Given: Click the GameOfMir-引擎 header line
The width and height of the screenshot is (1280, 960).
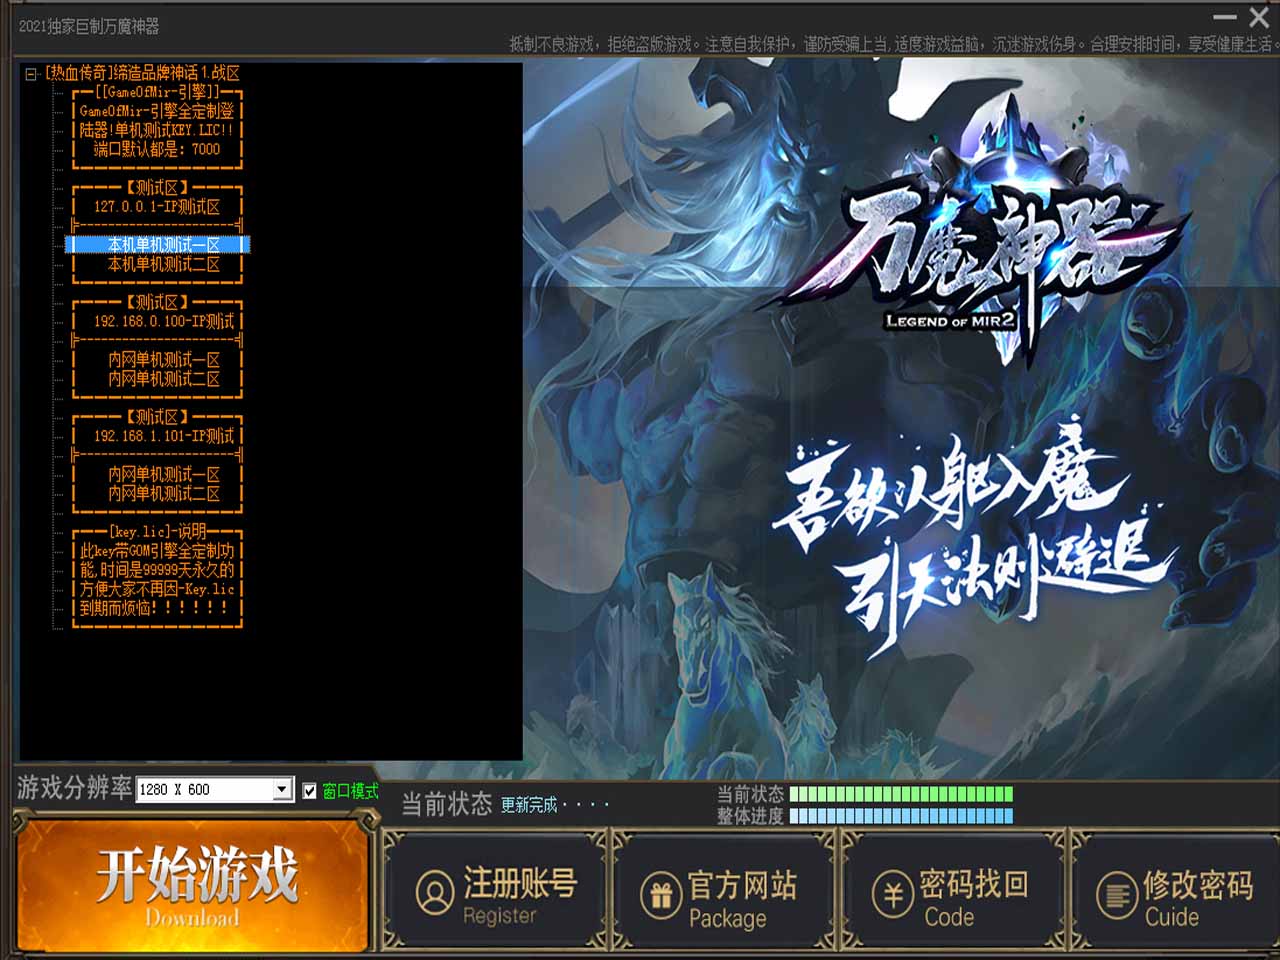Looking at the screenshot, I should click(158, 92).
